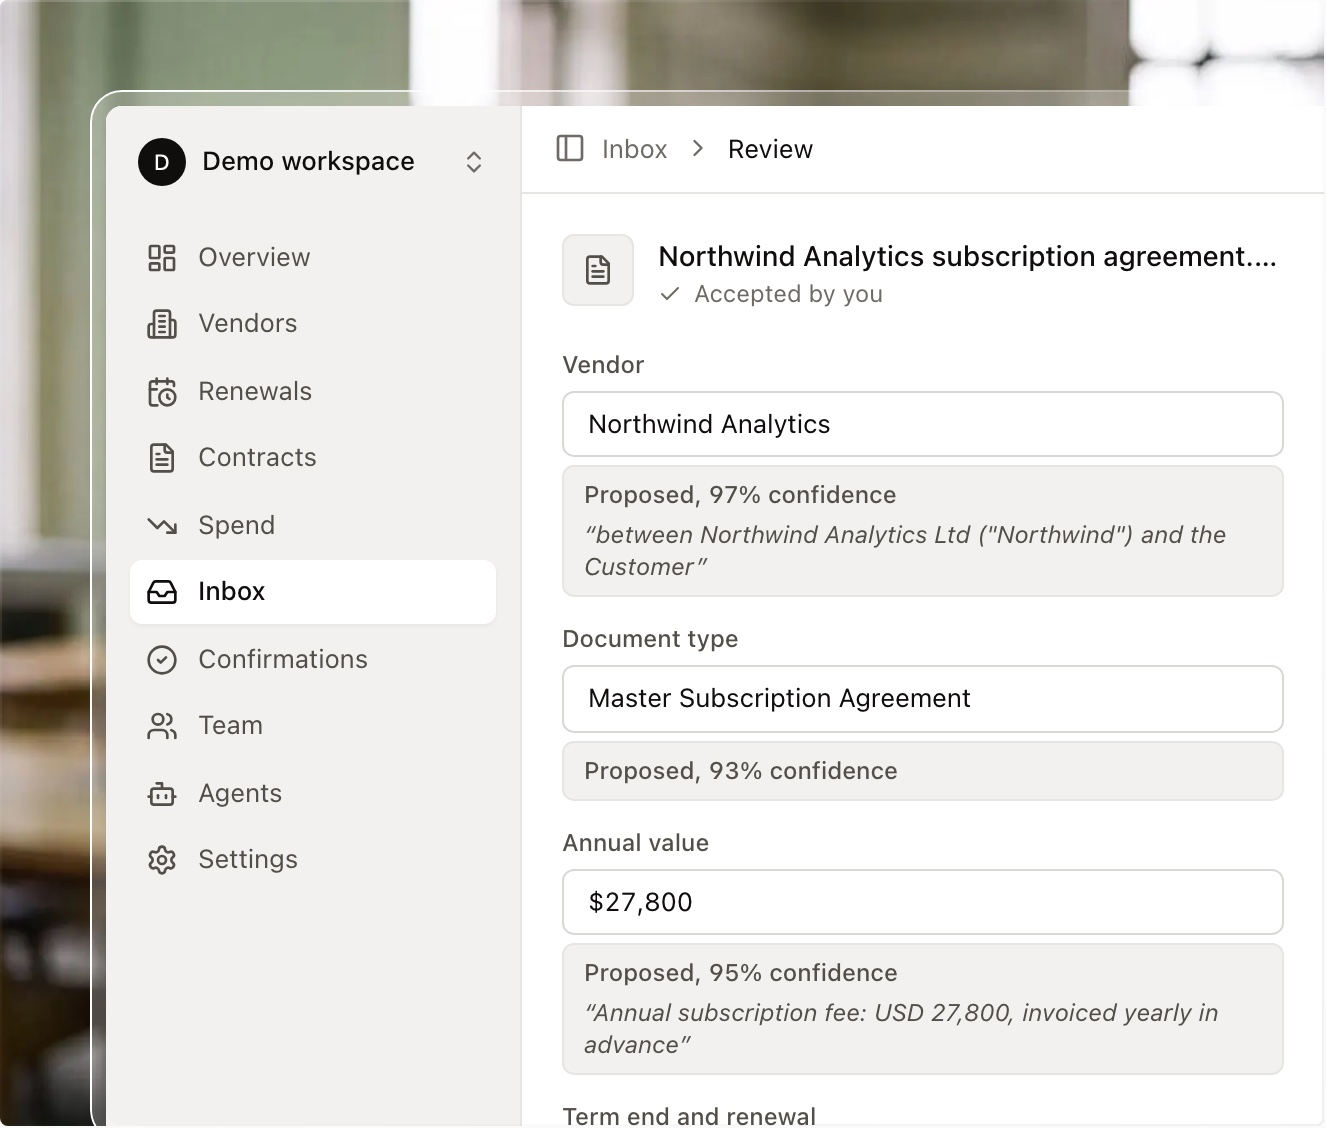Select the Inbox sidebar item
This screenshot has height=1128, width=1326.
tap(313, 592)
